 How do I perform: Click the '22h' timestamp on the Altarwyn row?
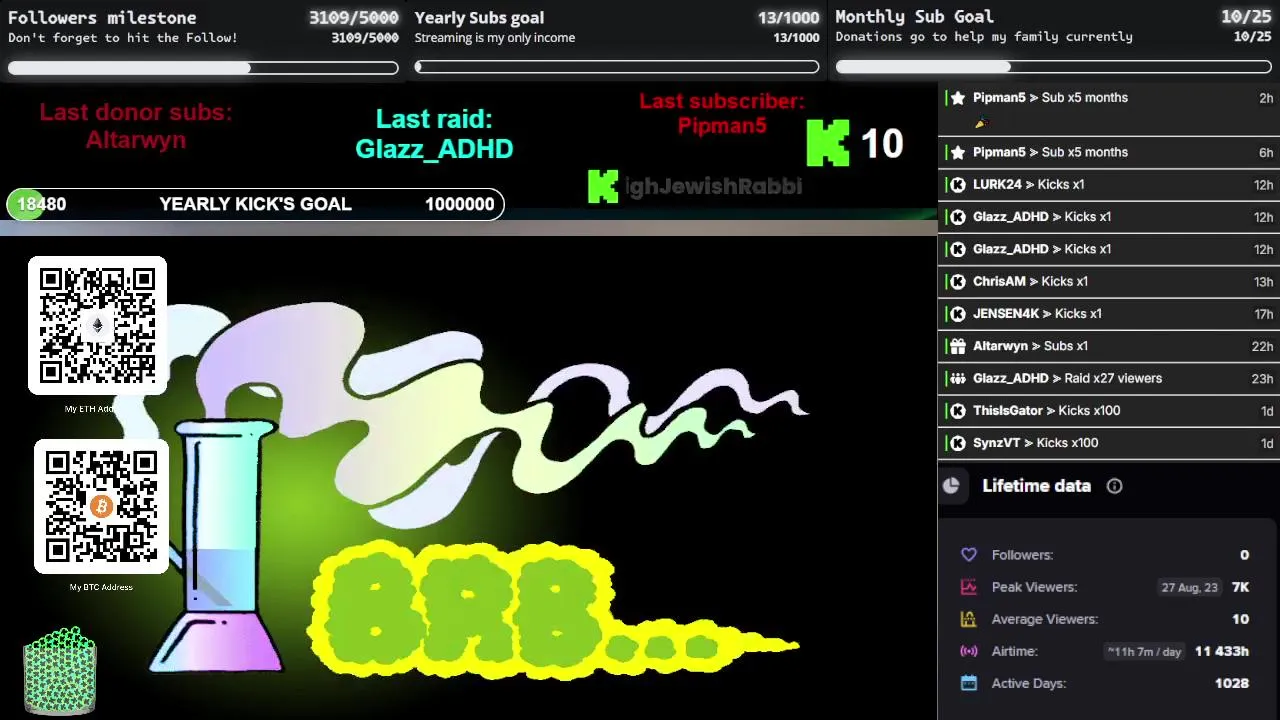pyautogui.click(x=1262, y=347)
